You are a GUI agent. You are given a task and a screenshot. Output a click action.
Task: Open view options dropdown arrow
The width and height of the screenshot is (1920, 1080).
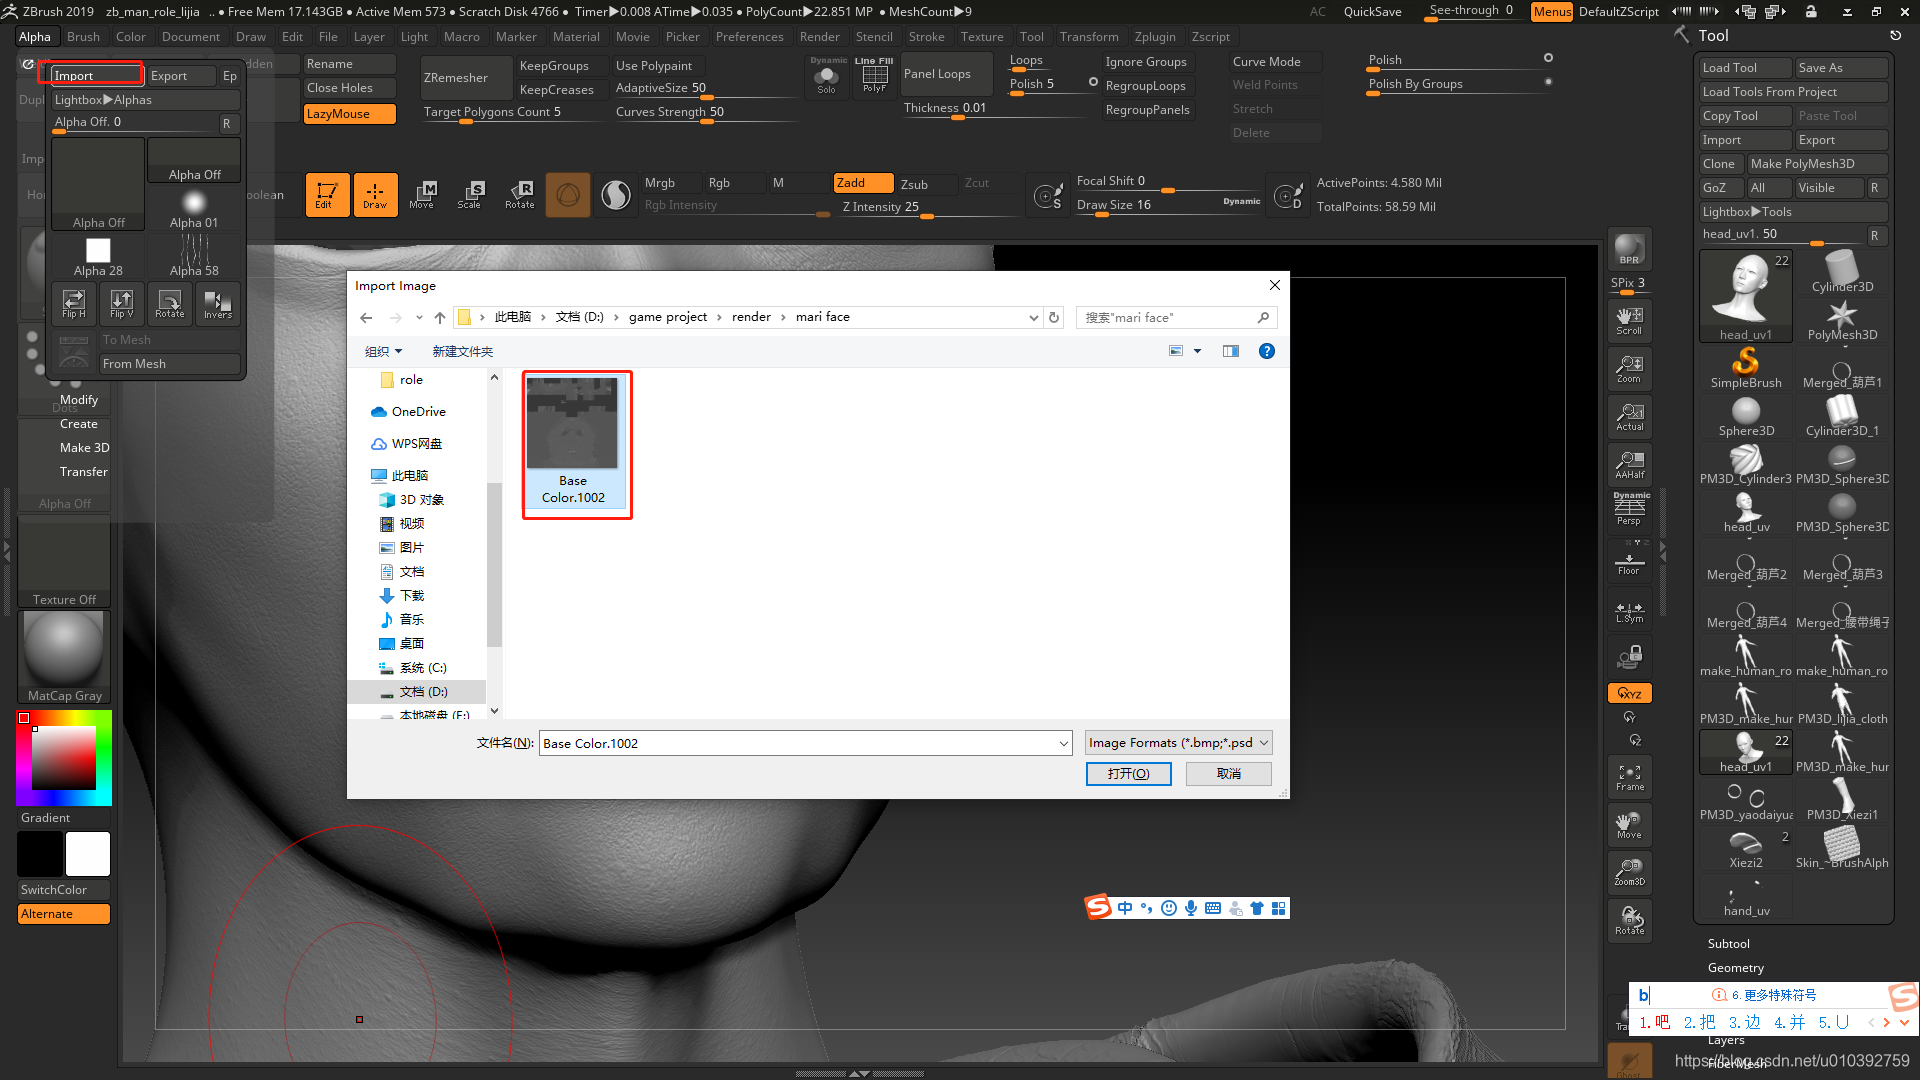point(1197,351)
